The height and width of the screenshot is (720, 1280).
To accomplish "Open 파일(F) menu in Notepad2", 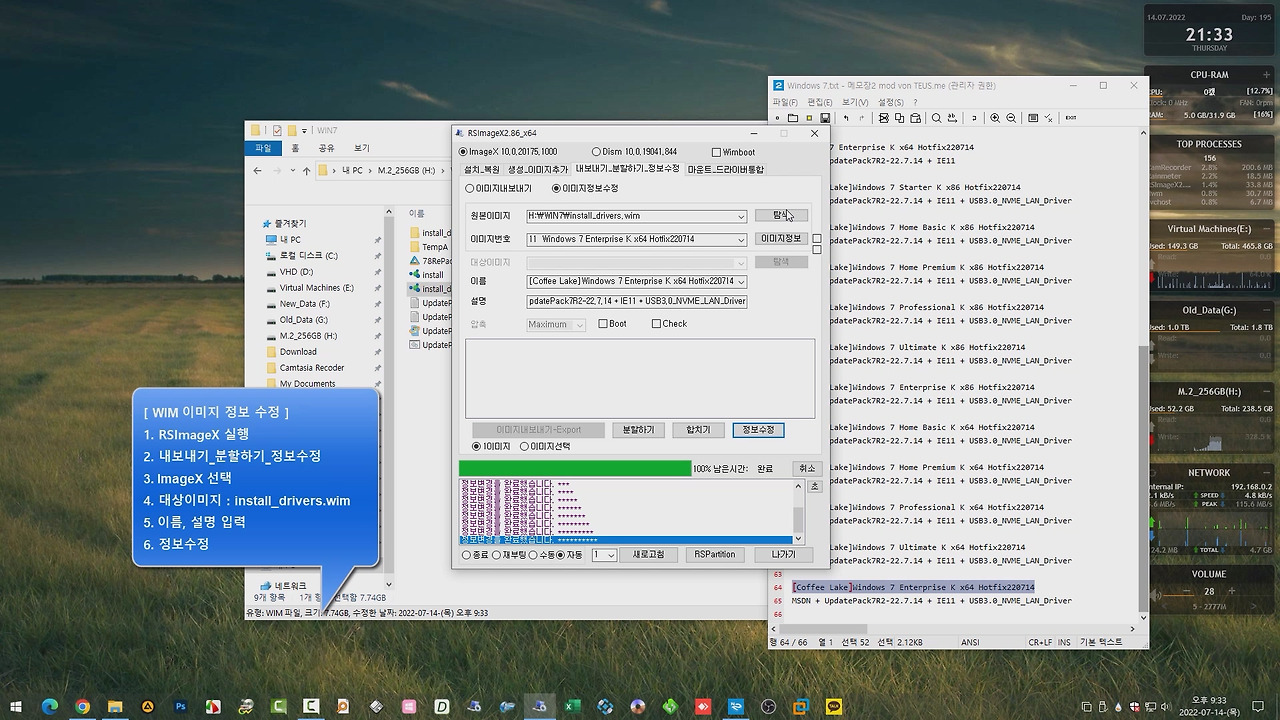I will click(x=785, y=102).
